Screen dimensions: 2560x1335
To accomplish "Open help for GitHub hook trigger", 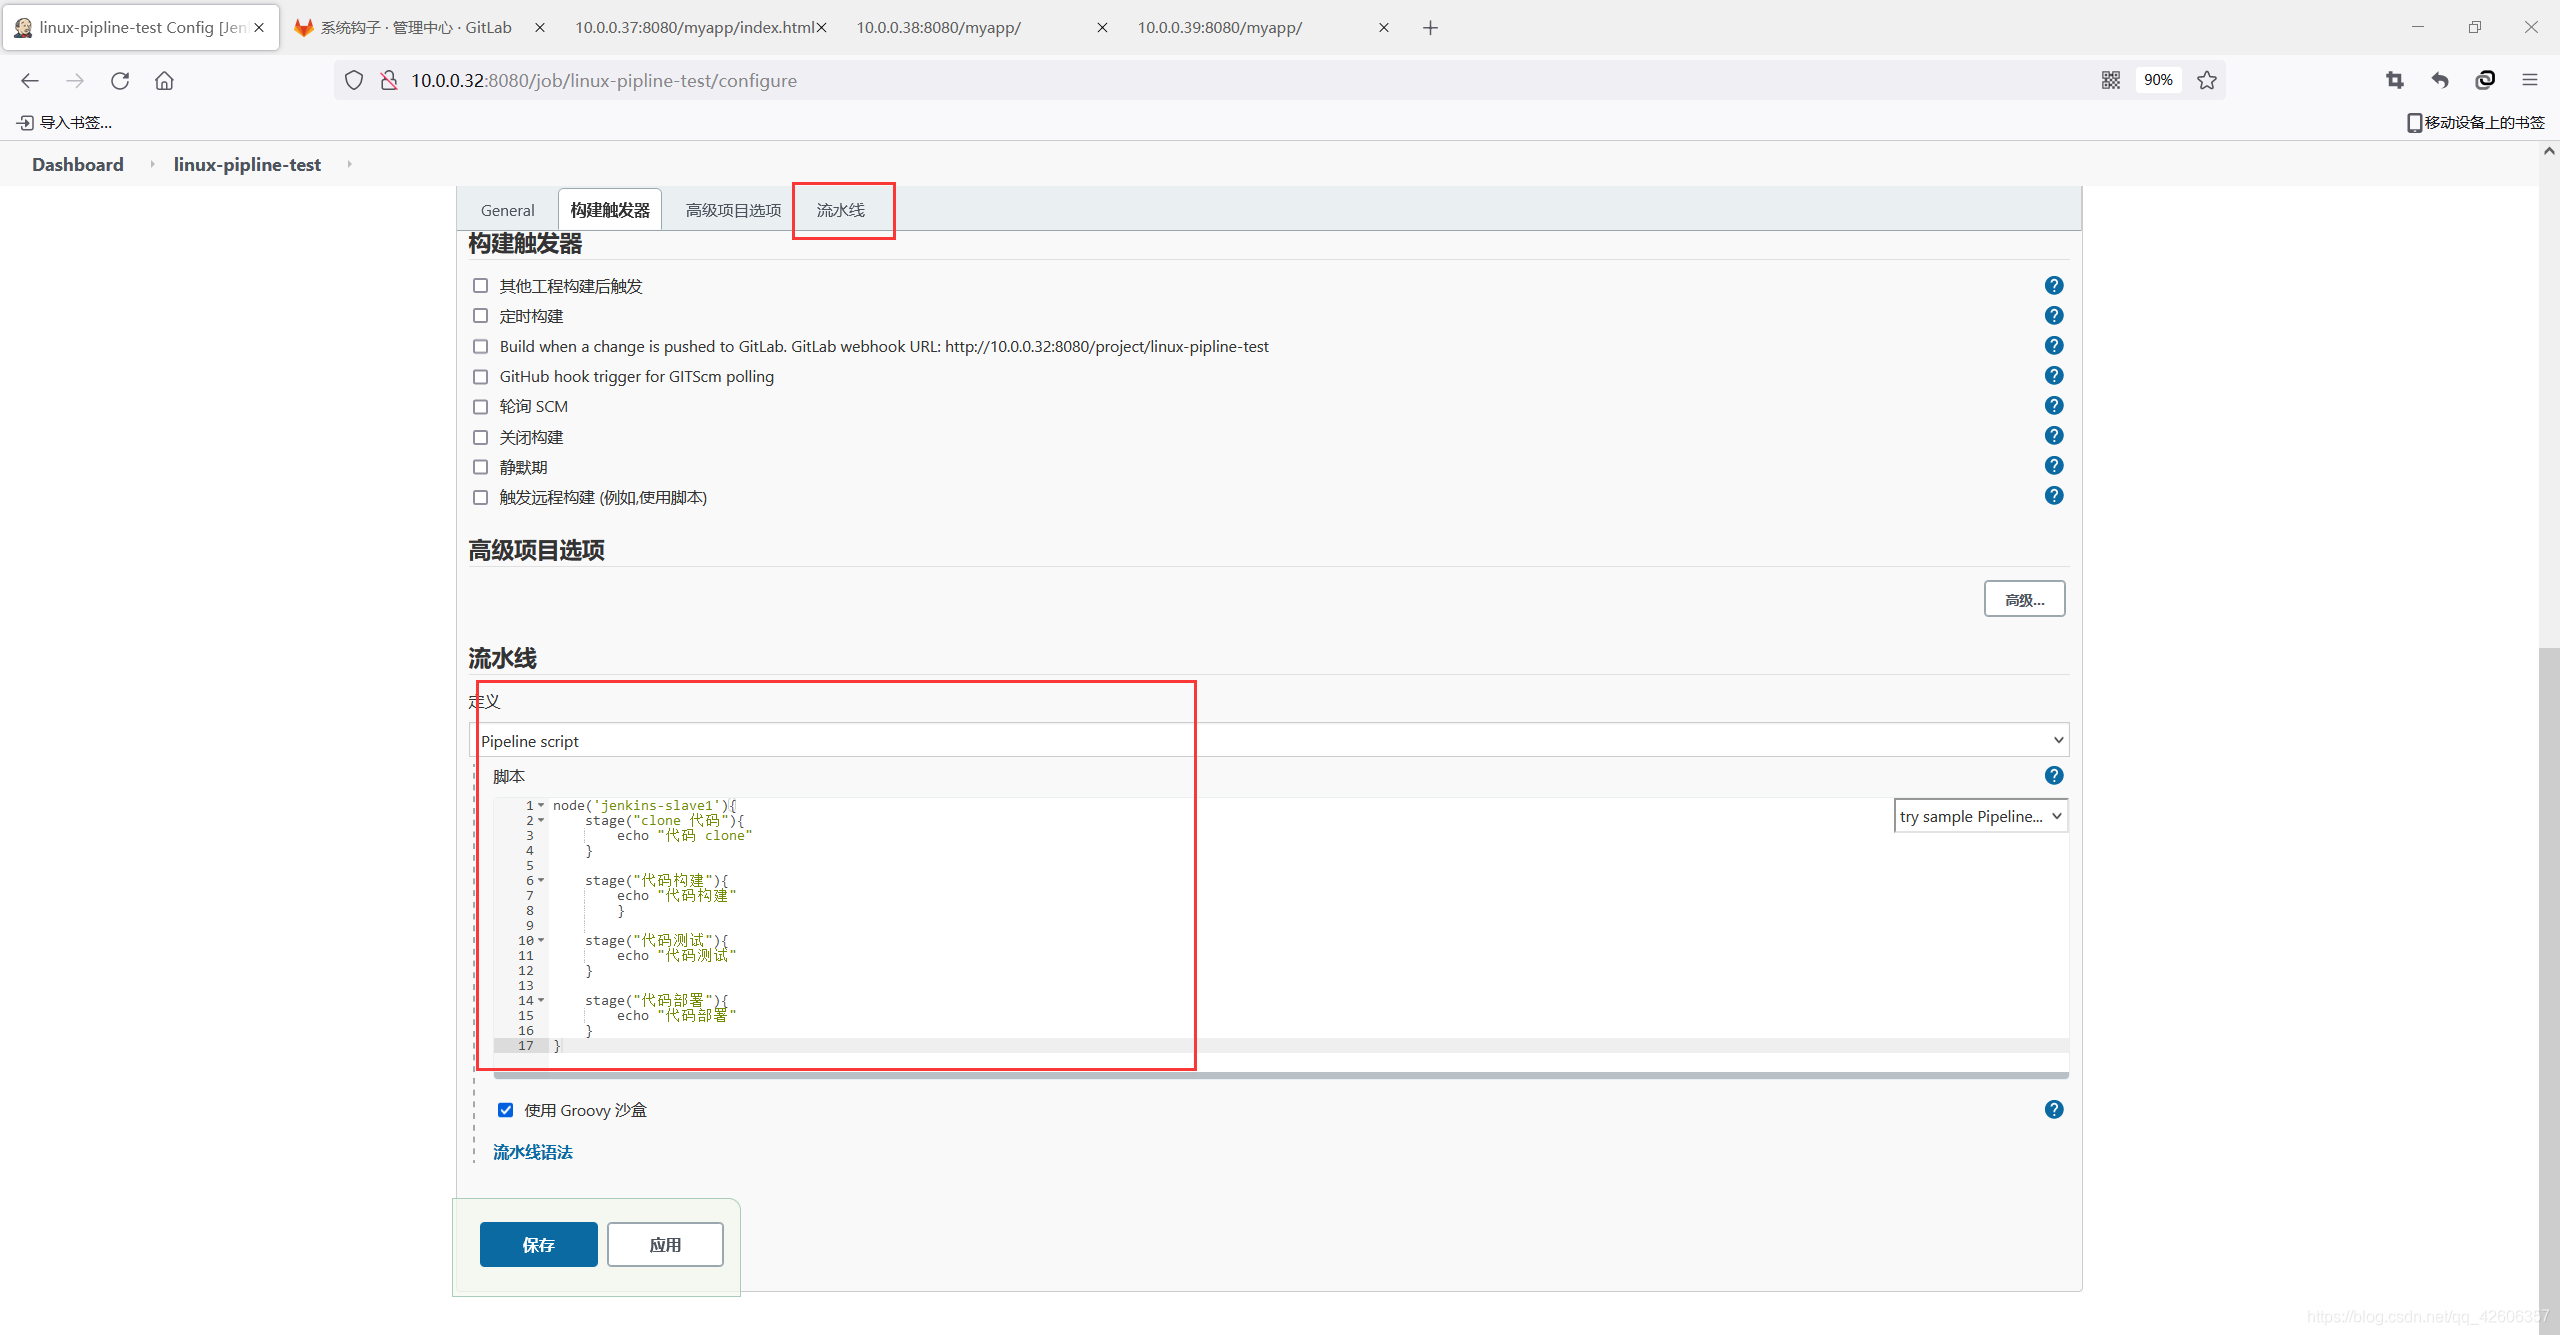I will (2054, 375).
